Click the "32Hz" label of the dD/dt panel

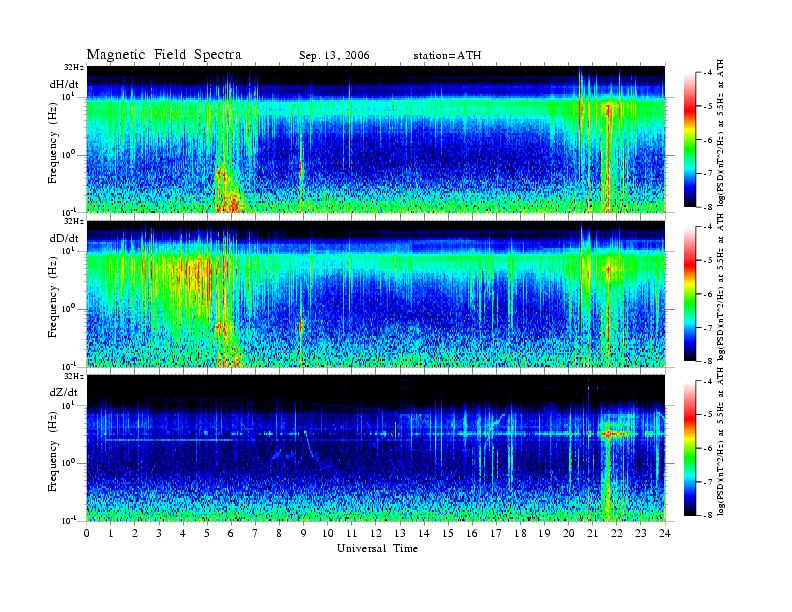[74, 221]
